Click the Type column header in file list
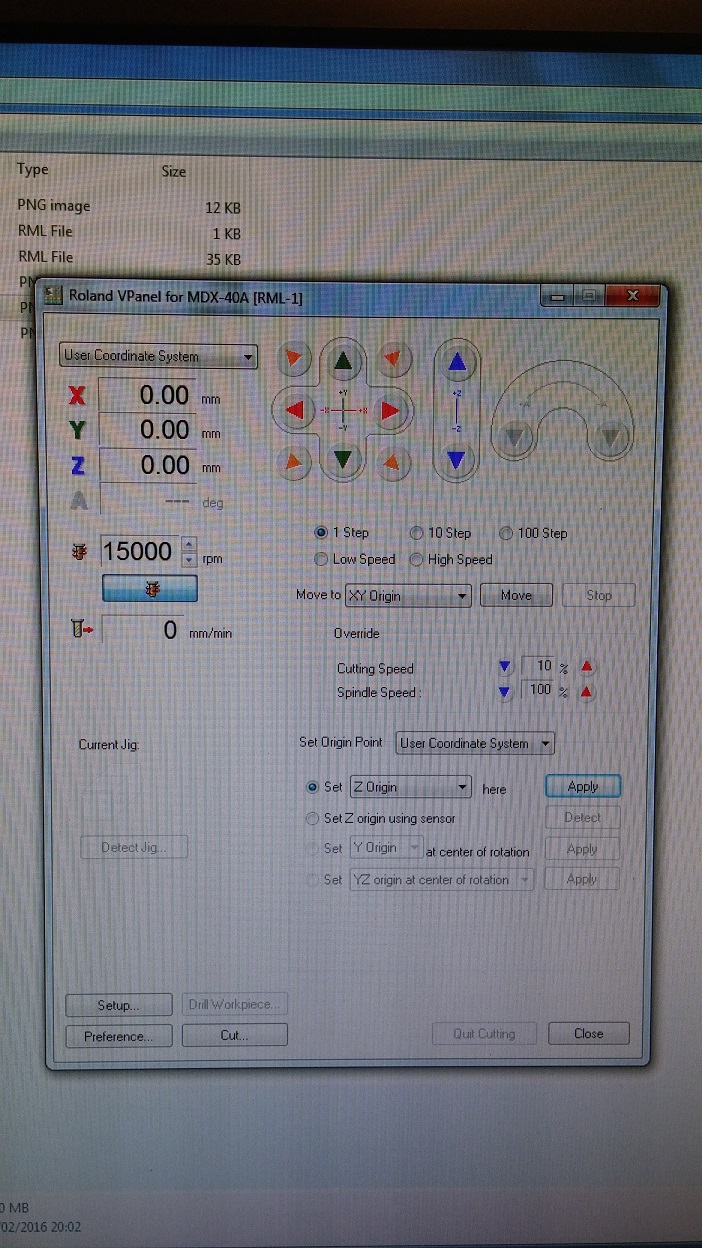This screenshot has height=1248, width=702. [33, 170]
